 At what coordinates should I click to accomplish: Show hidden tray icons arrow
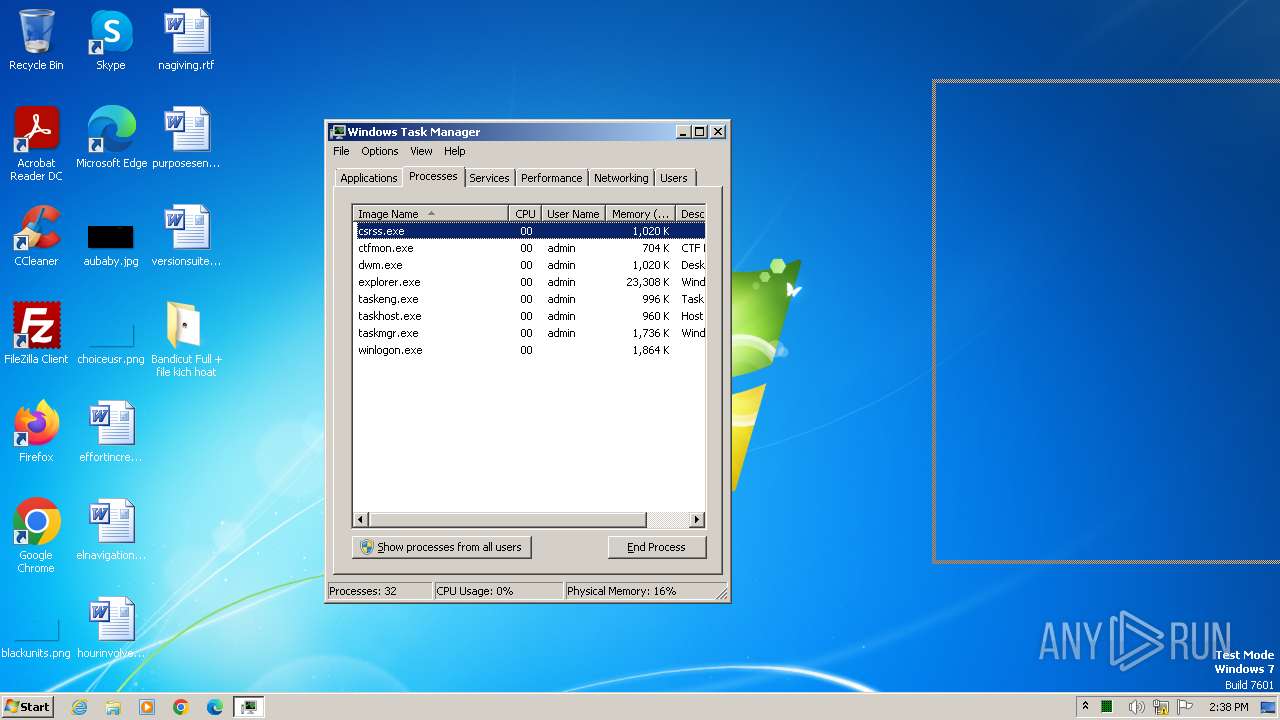(1085, 706)
